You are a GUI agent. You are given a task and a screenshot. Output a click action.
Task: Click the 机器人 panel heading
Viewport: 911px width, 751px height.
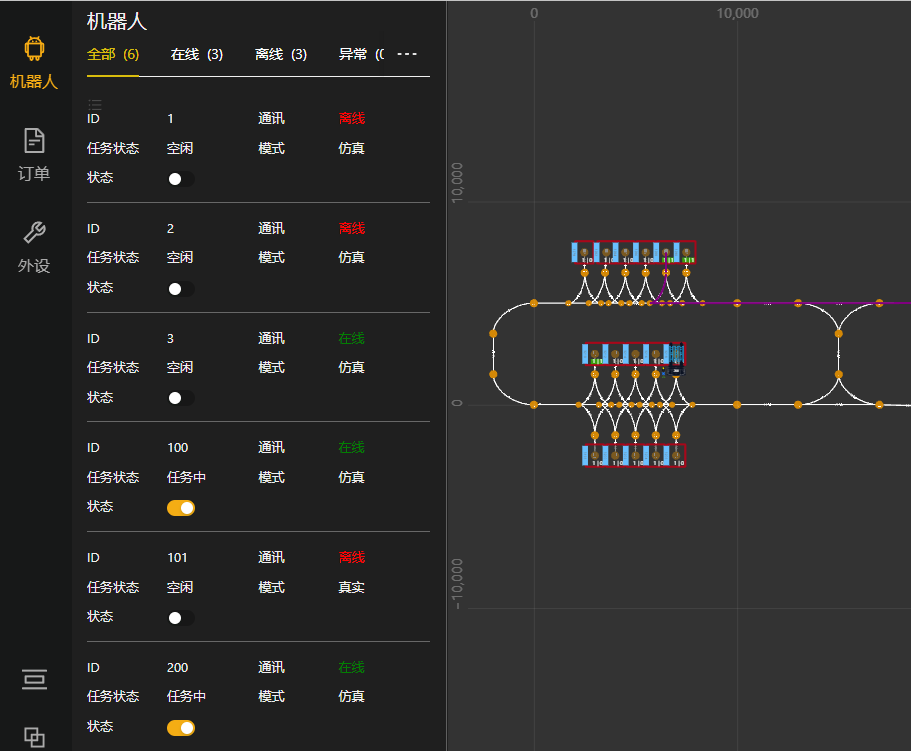pyautogui.click(x=117, y=21)
